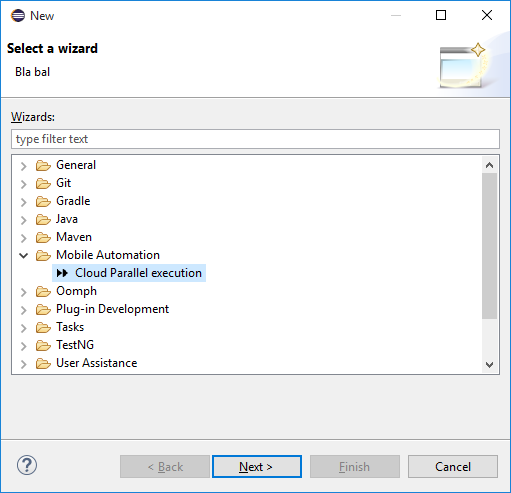Click the Eclipse logo in title bar

coord(18,16)
